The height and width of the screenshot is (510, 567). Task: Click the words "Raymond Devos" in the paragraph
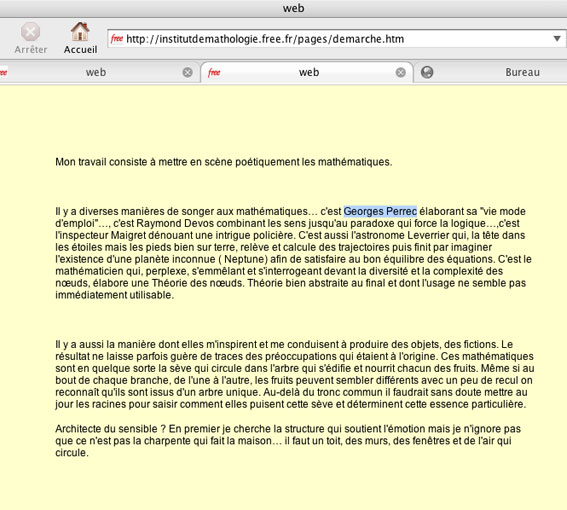pyautogui.click(x=175, y=223)
